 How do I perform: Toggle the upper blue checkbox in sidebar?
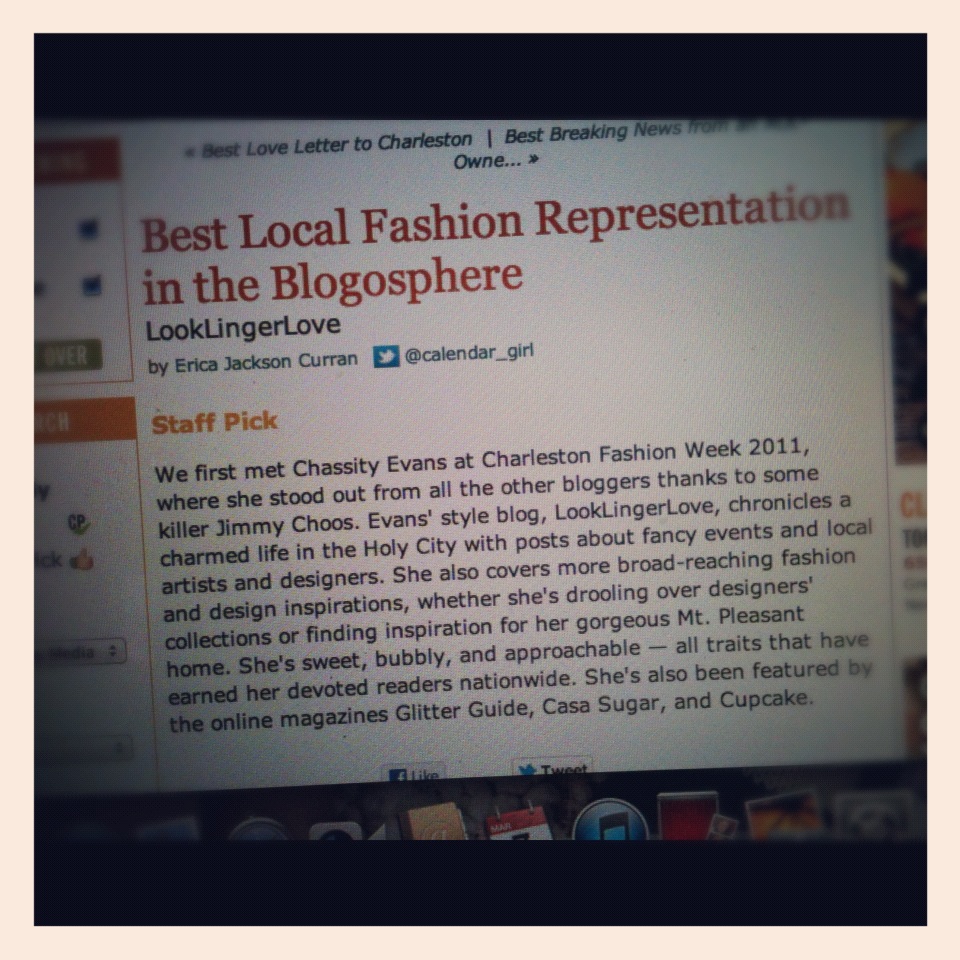pyautogui.click(x=89, y=229)
